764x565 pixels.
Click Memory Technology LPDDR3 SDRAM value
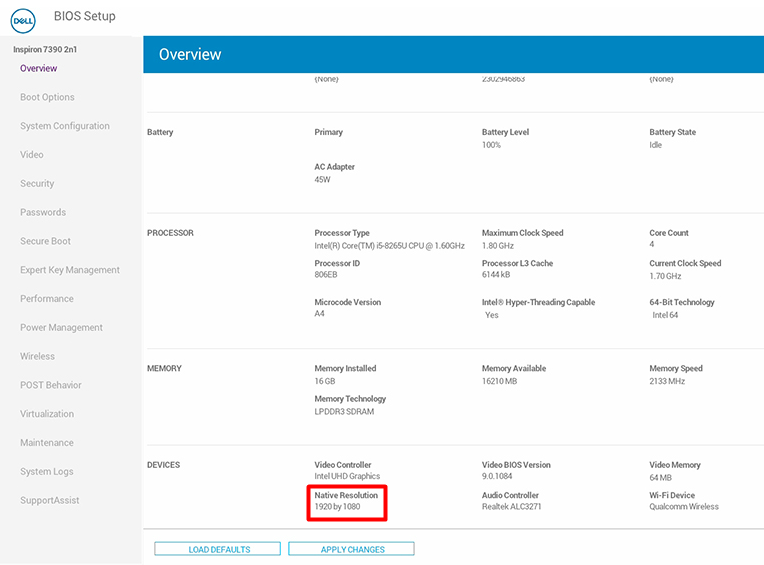tap(344, 411)
